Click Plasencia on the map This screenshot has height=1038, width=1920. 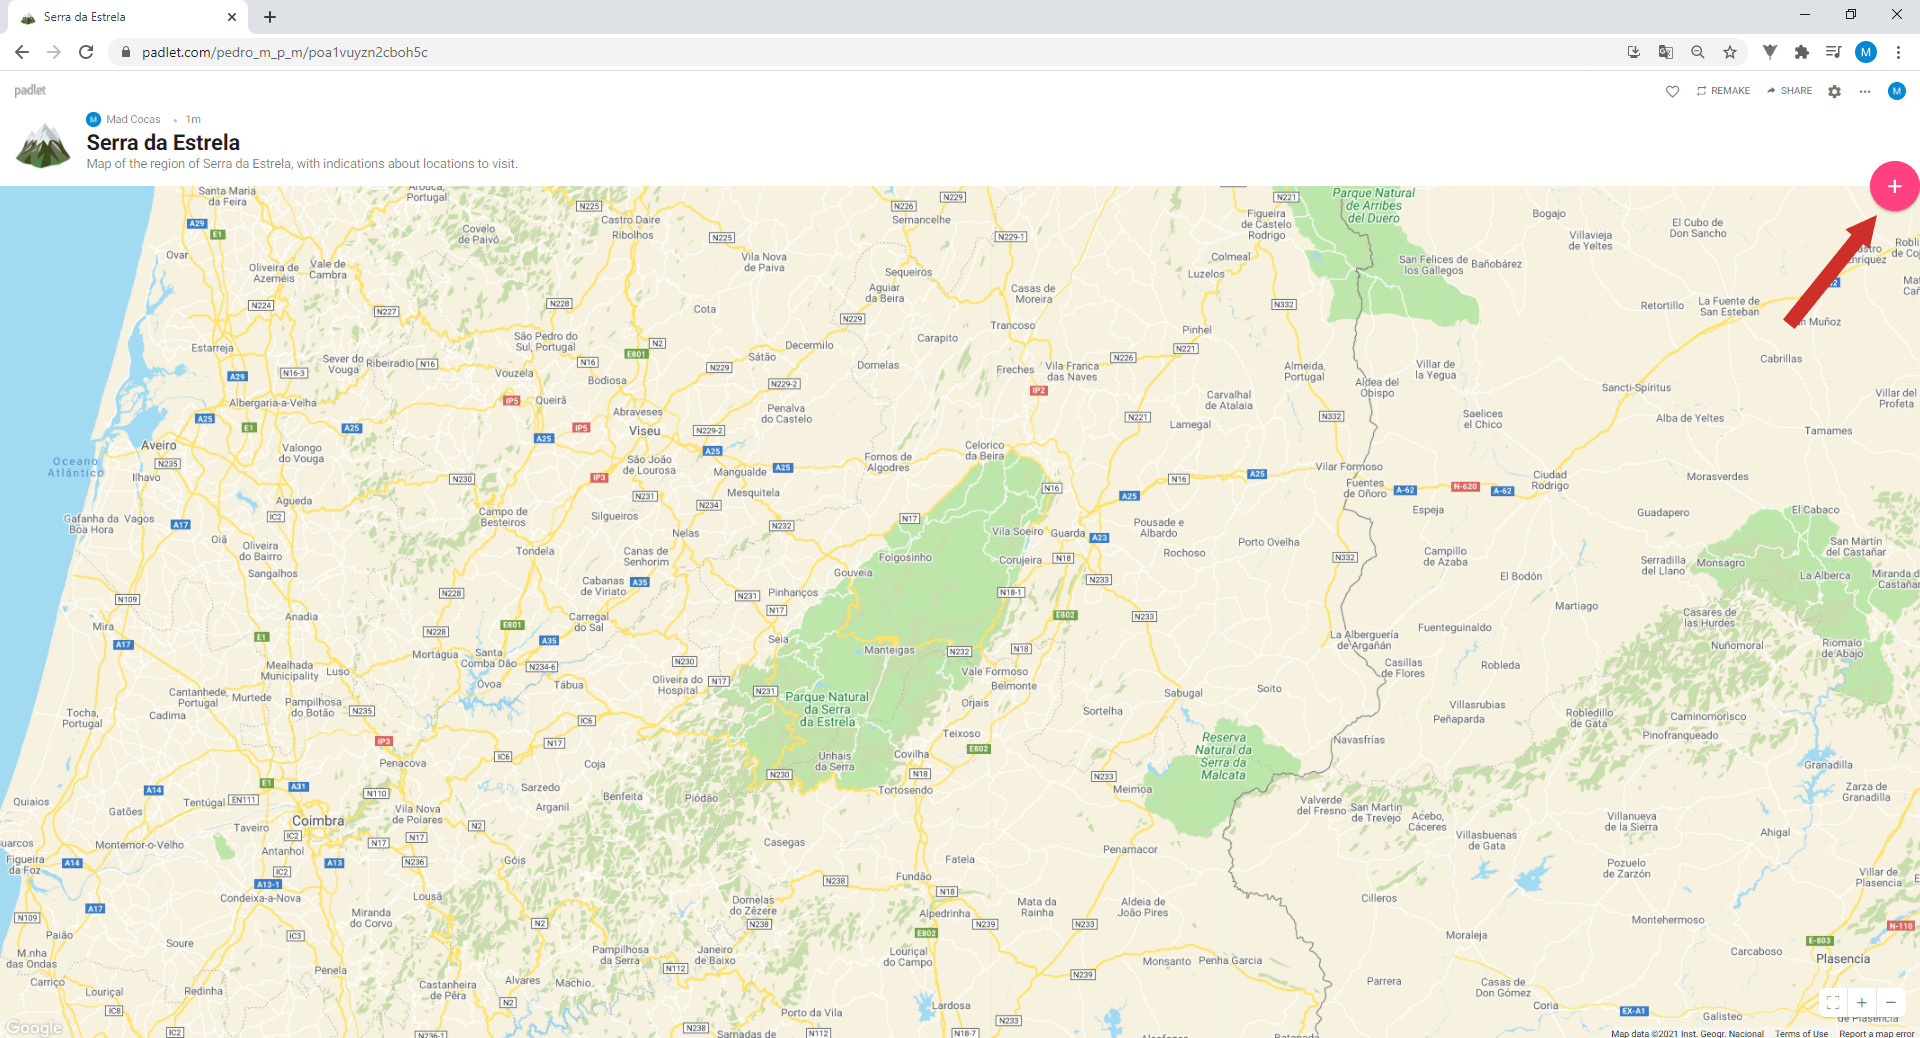[1843, 959]
